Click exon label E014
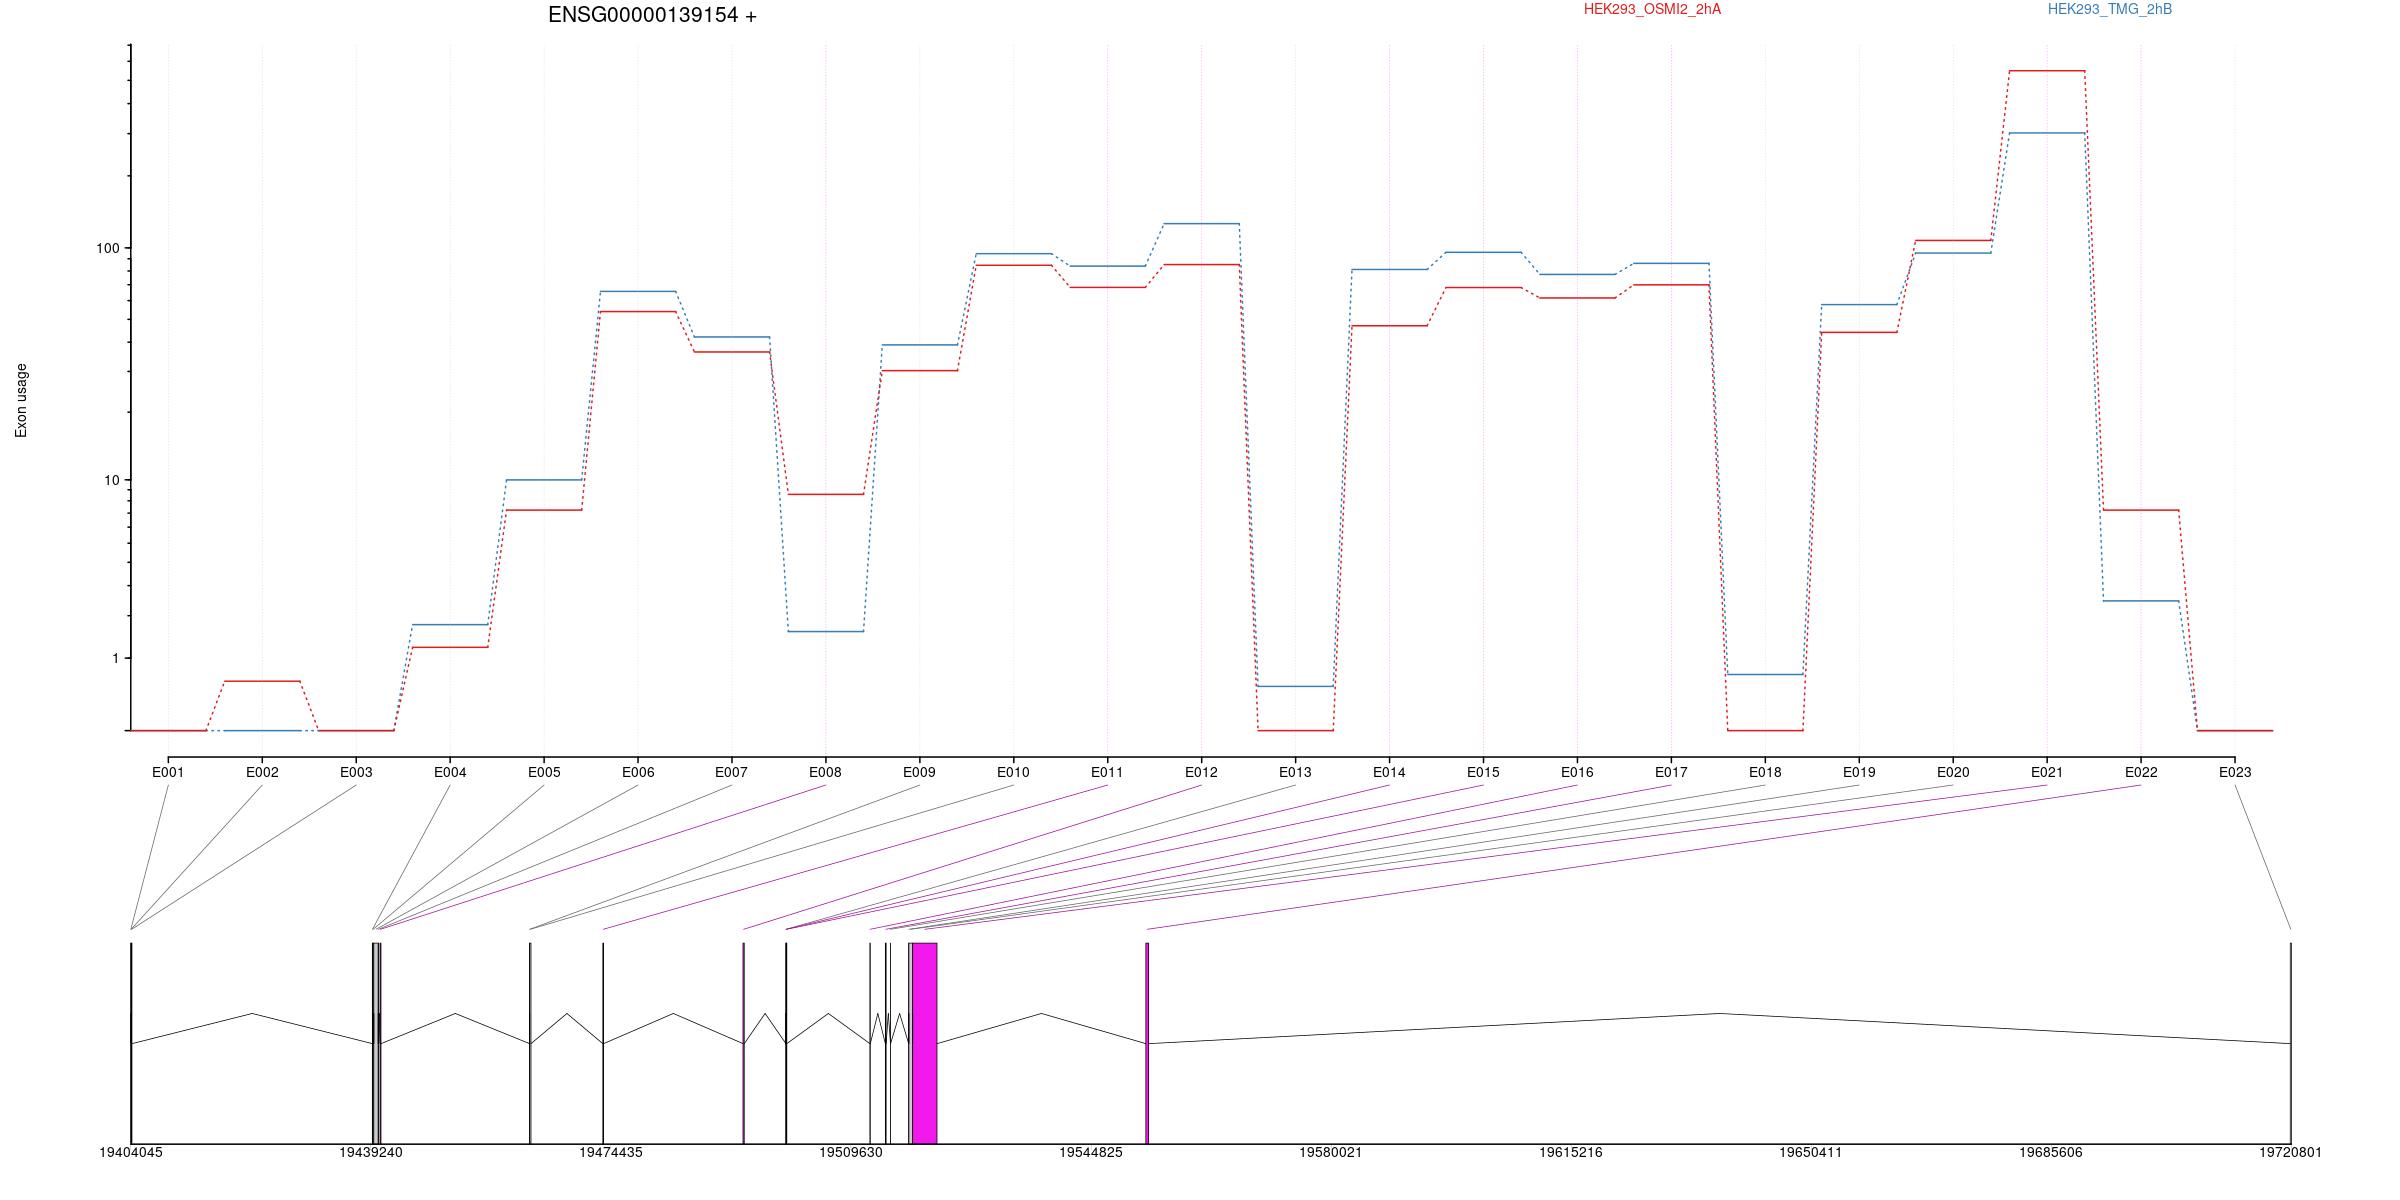This screenshot has width=2400, height=1200. coord(1389,772)
